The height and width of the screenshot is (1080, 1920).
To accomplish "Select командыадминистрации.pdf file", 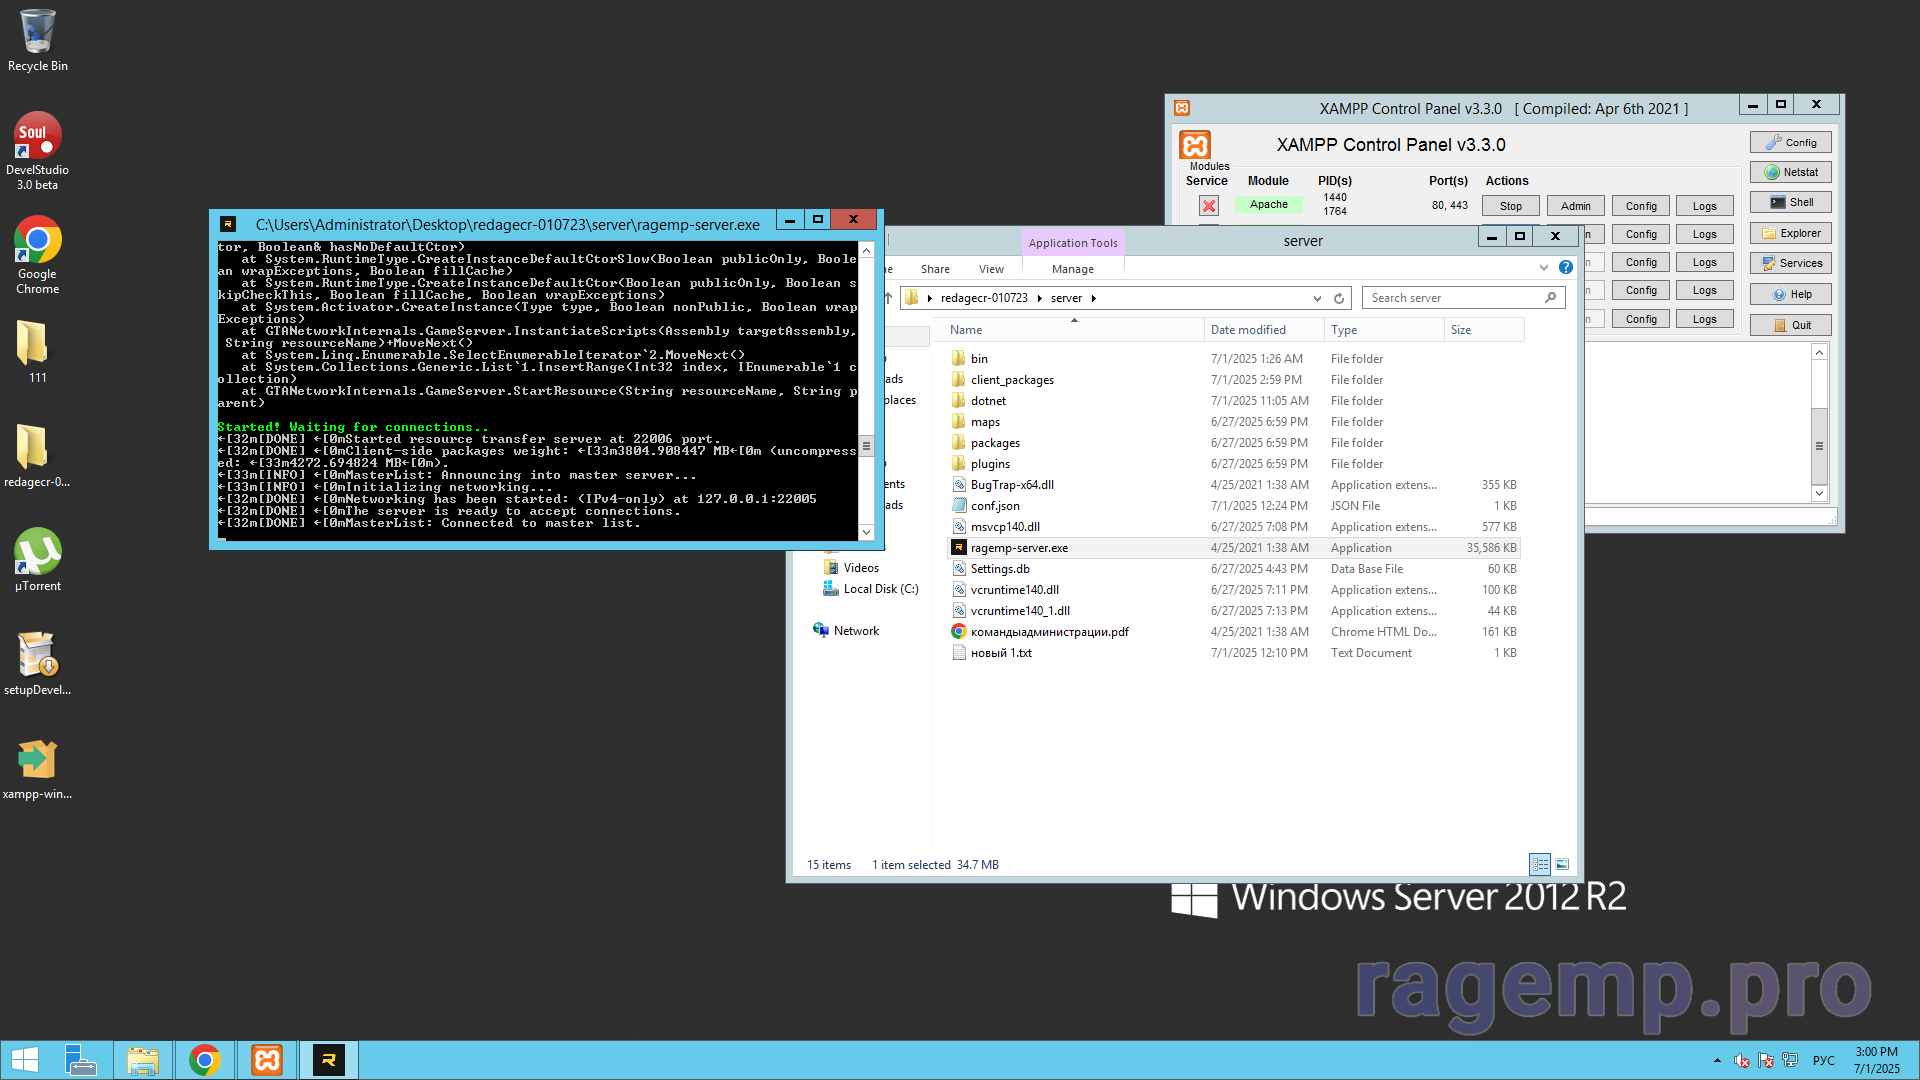I will pos(1233,632).
